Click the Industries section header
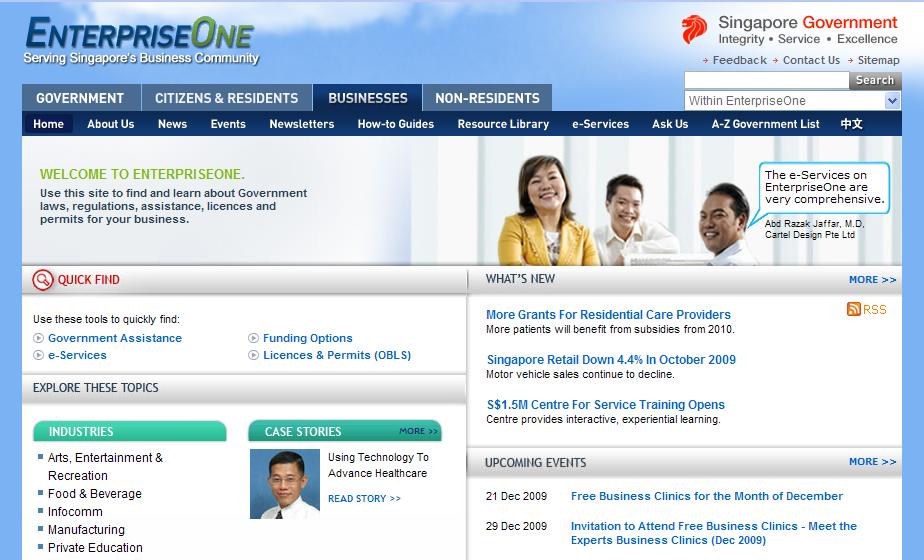Screen dimensions: 924x560 (x=130, y=431)
